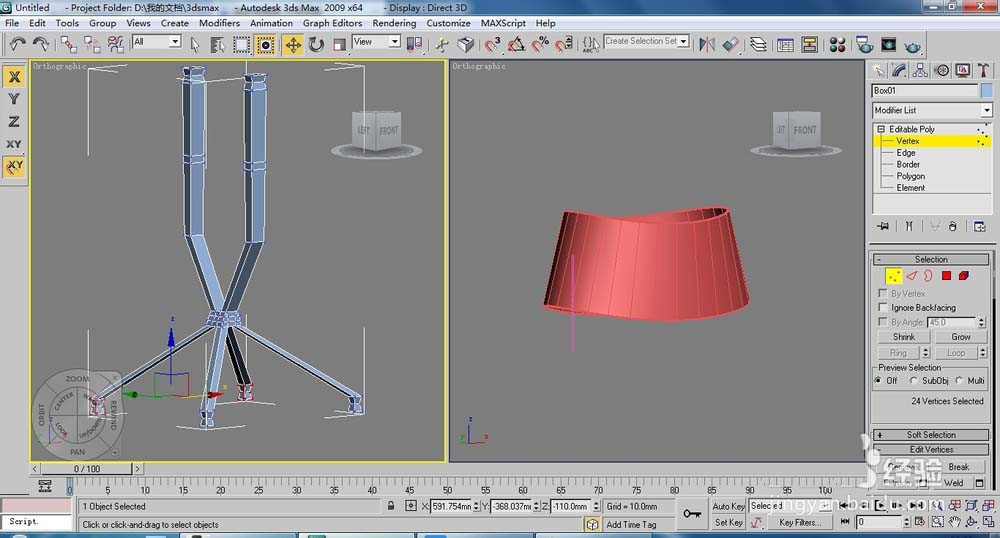Activate the Select and Move tool
Screen dimensions: 1000x538
[293, 44]
